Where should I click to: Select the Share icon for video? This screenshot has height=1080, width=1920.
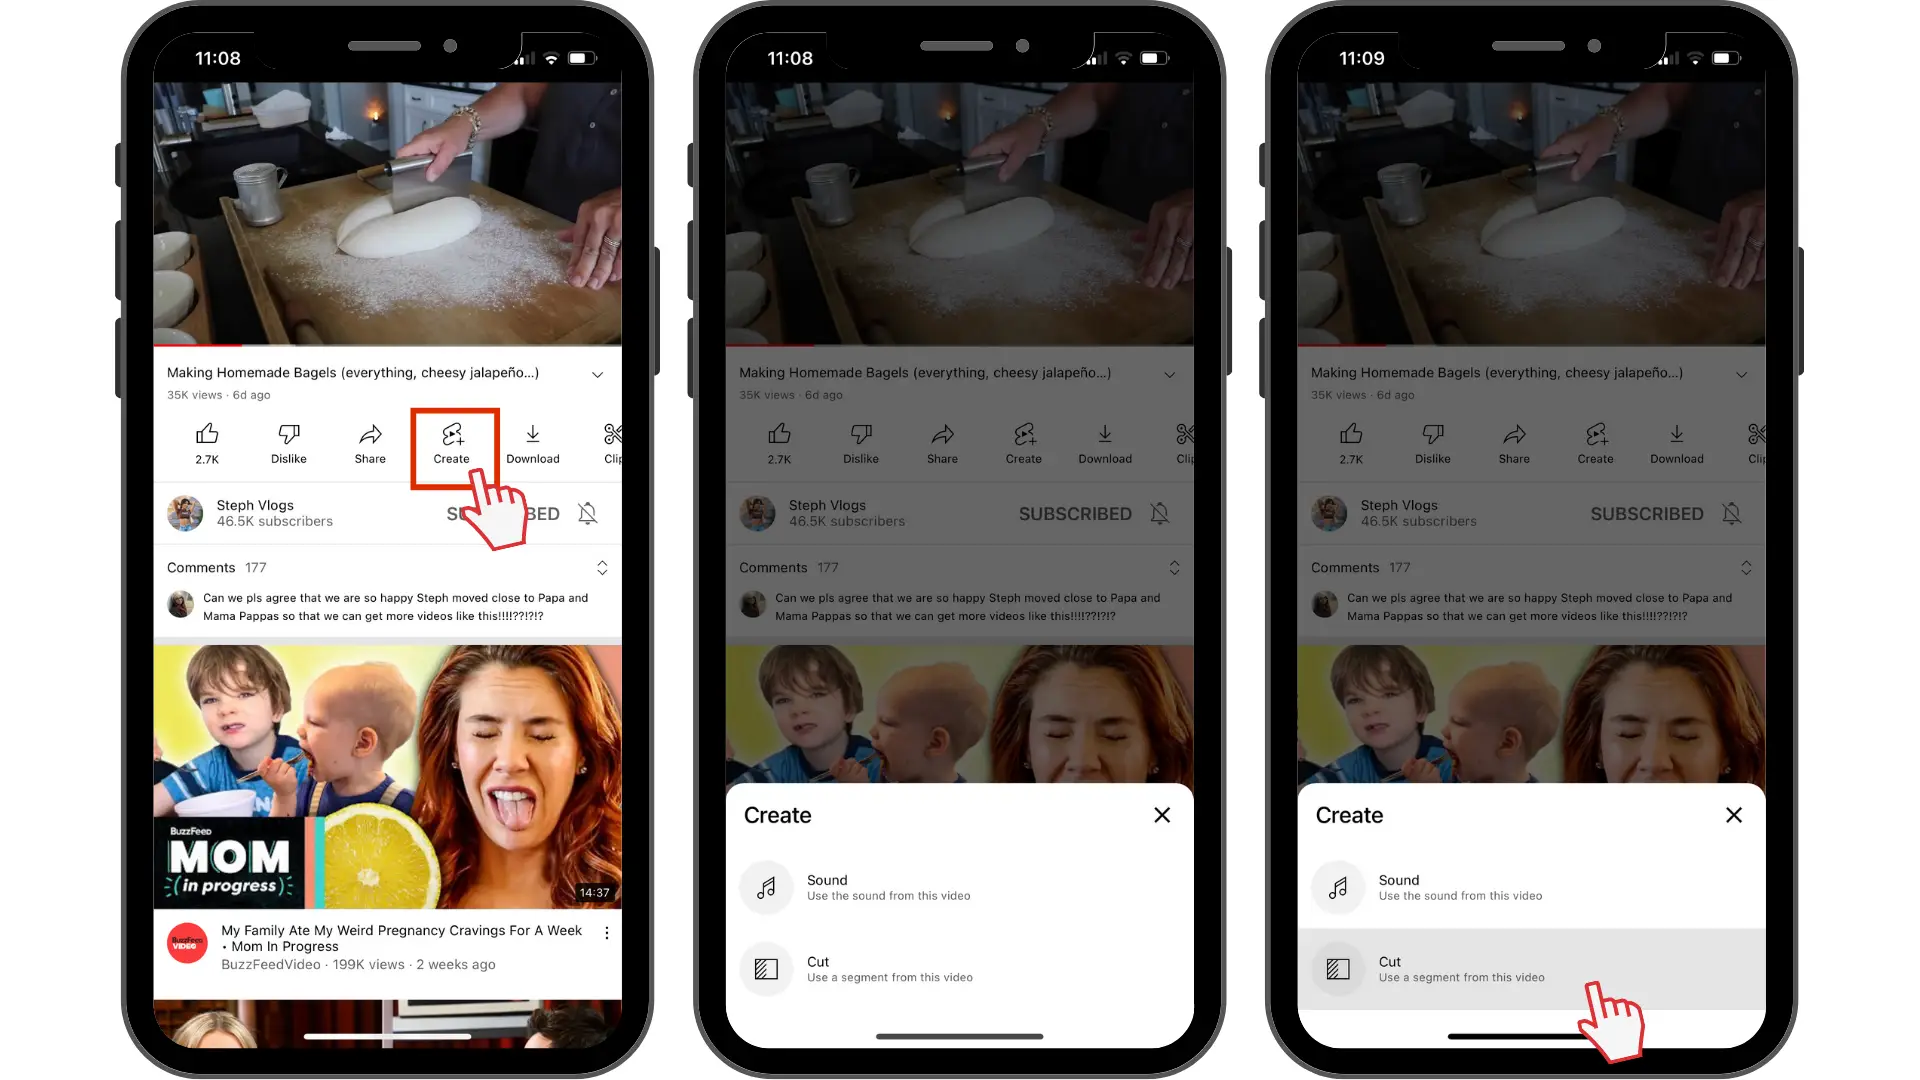tap(369, 440)
